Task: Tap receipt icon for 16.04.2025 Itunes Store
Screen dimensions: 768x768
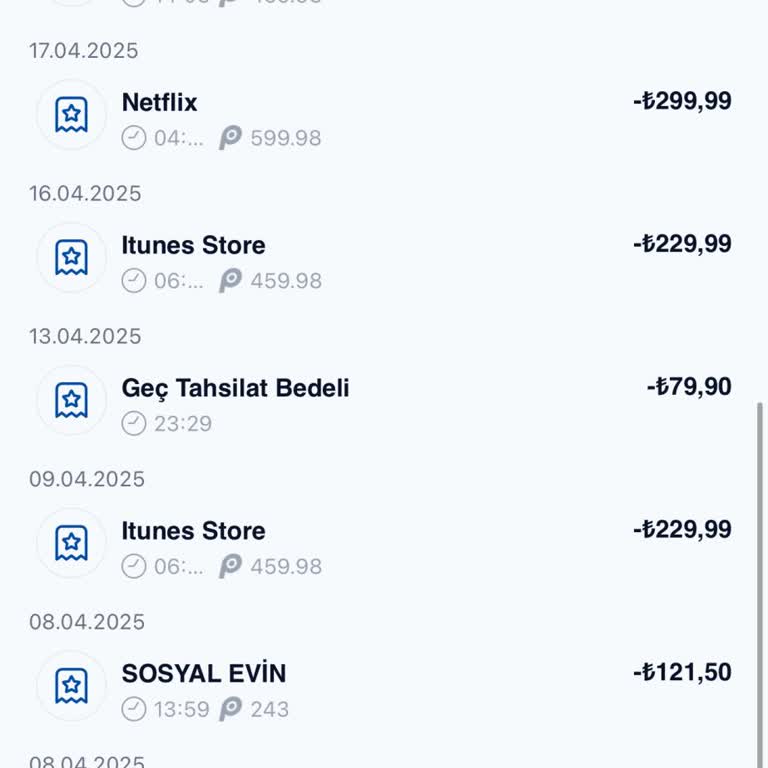Action: pos(71,258)
